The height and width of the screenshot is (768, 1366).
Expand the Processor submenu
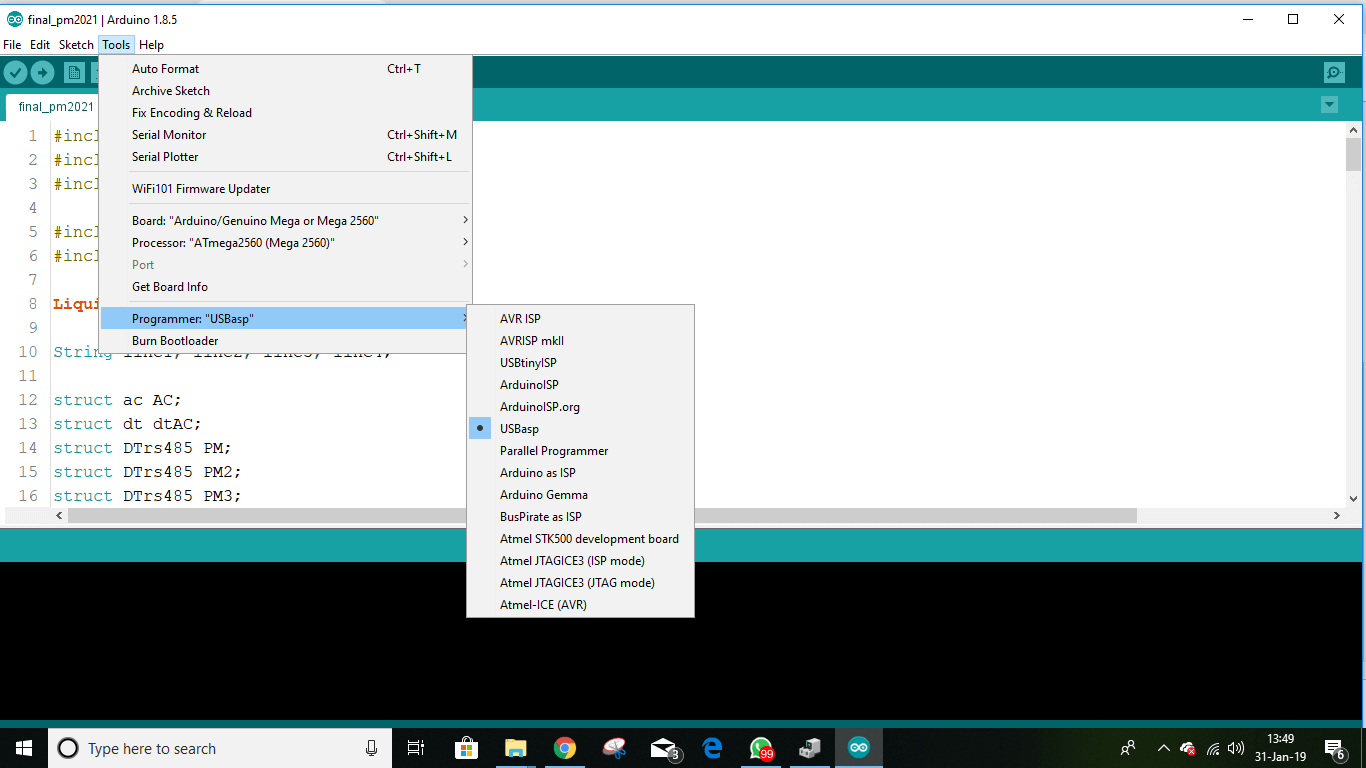[285, 243]
